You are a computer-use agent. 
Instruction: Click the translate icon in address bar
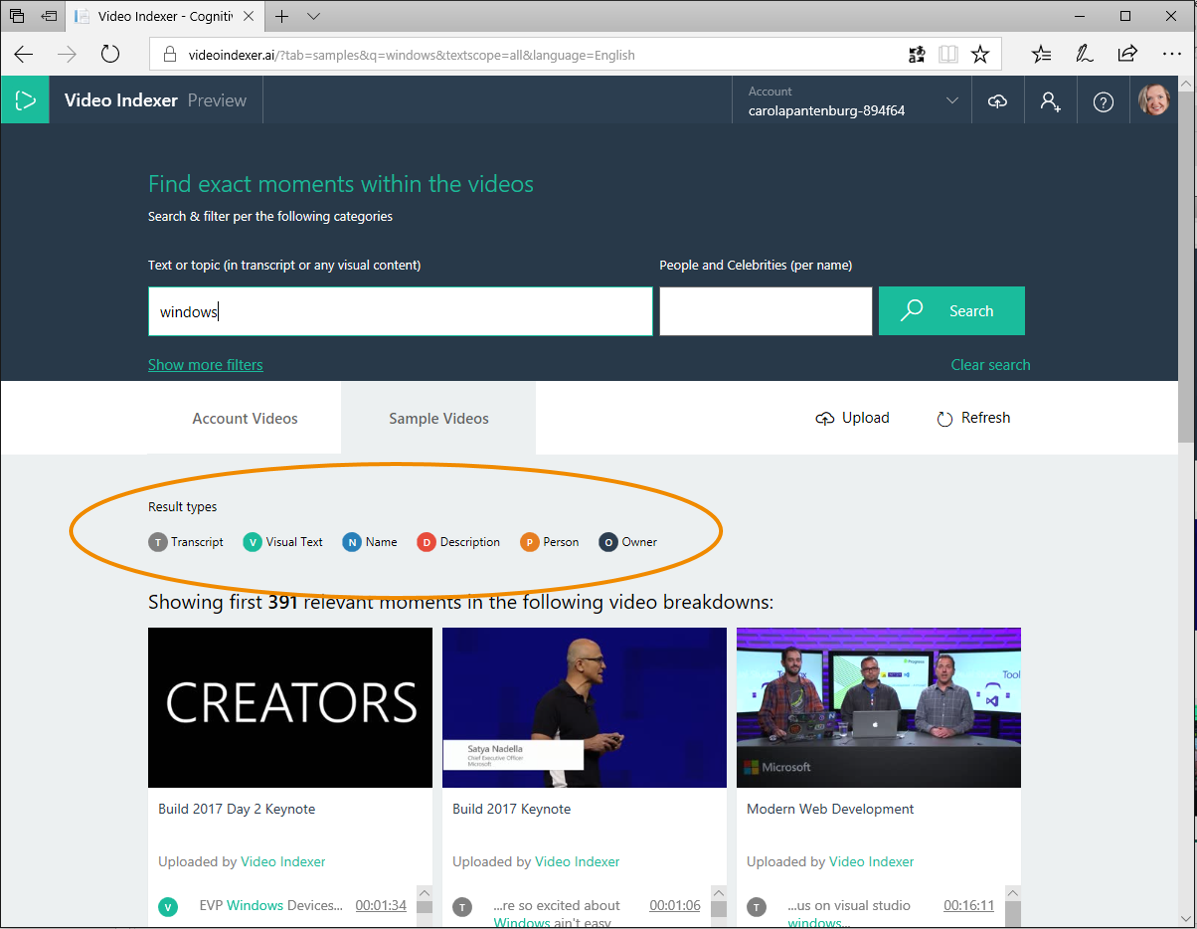coord(917,54)
